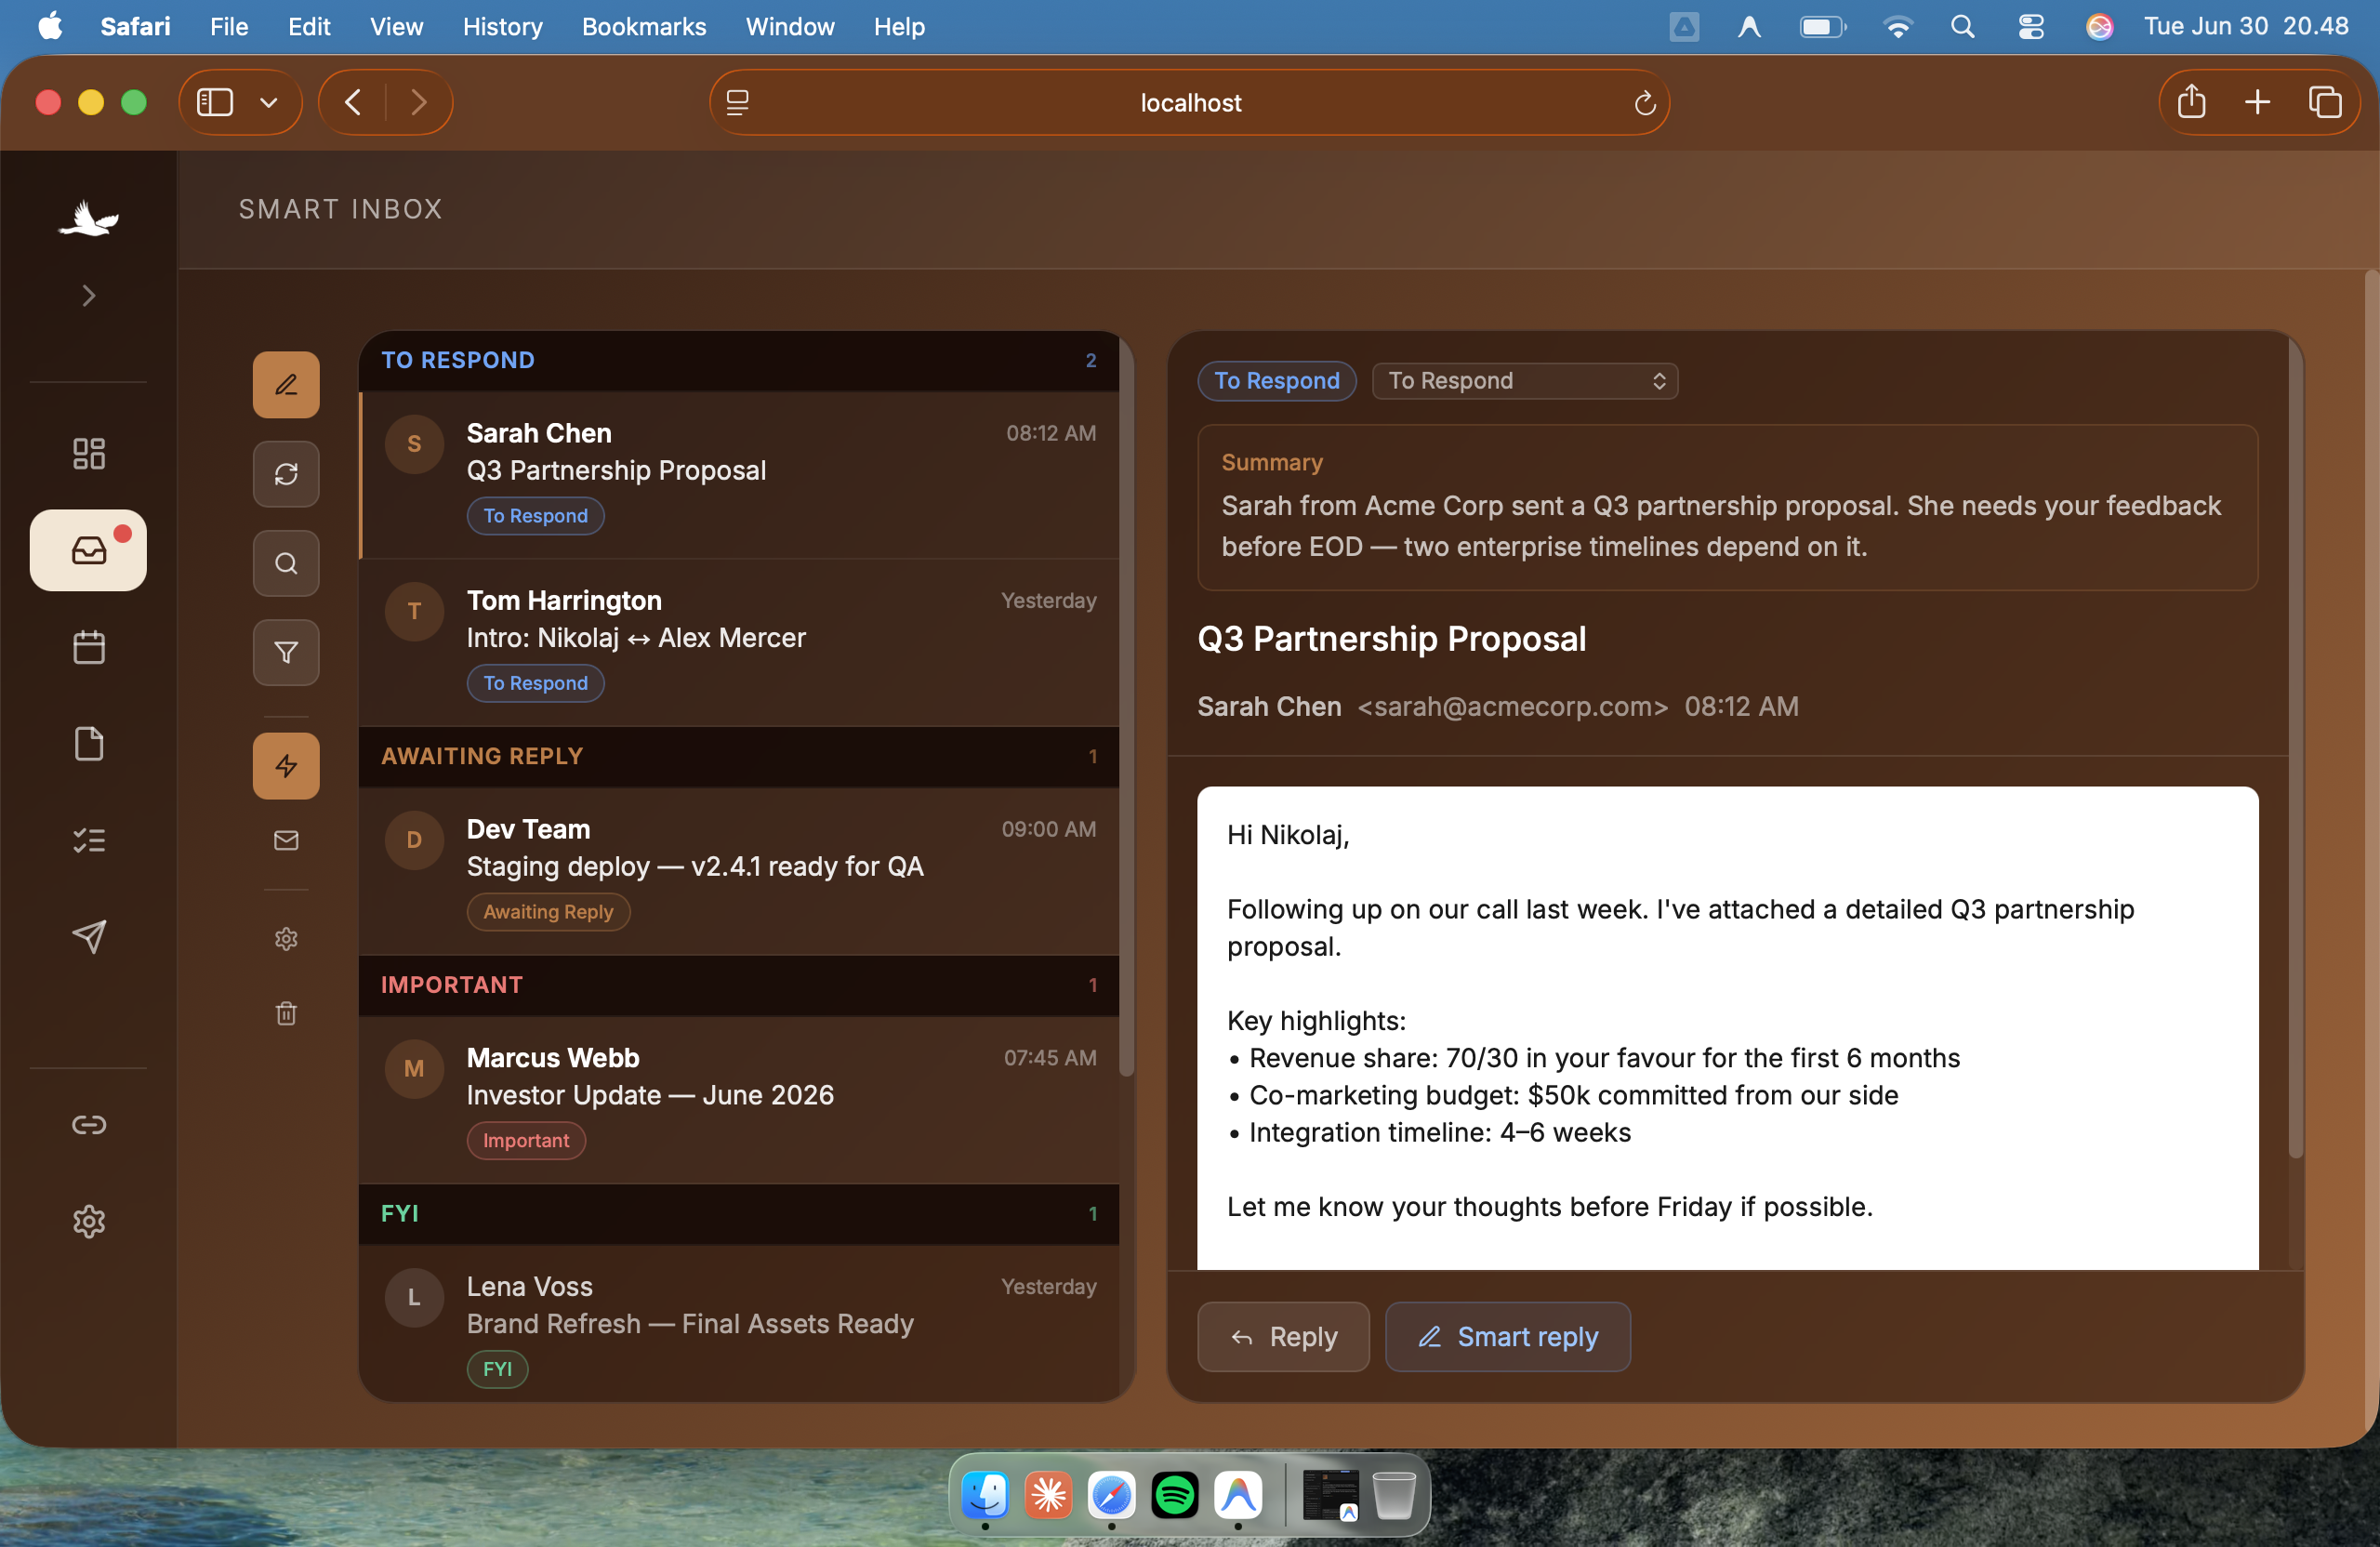Click sender address sarah@acmecorp.com
2380x1547 pixels.
tap(1512, 707)
